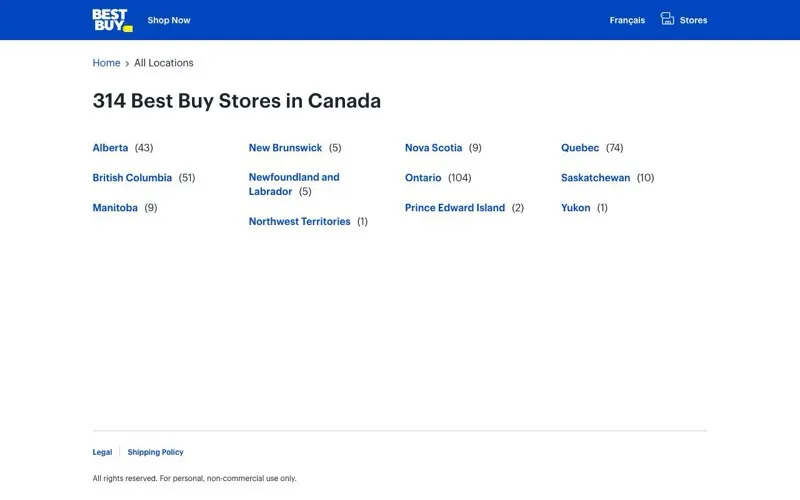Open Prince Edward Island stores
Screen dimensions: 800x500
tap(455, 208)
